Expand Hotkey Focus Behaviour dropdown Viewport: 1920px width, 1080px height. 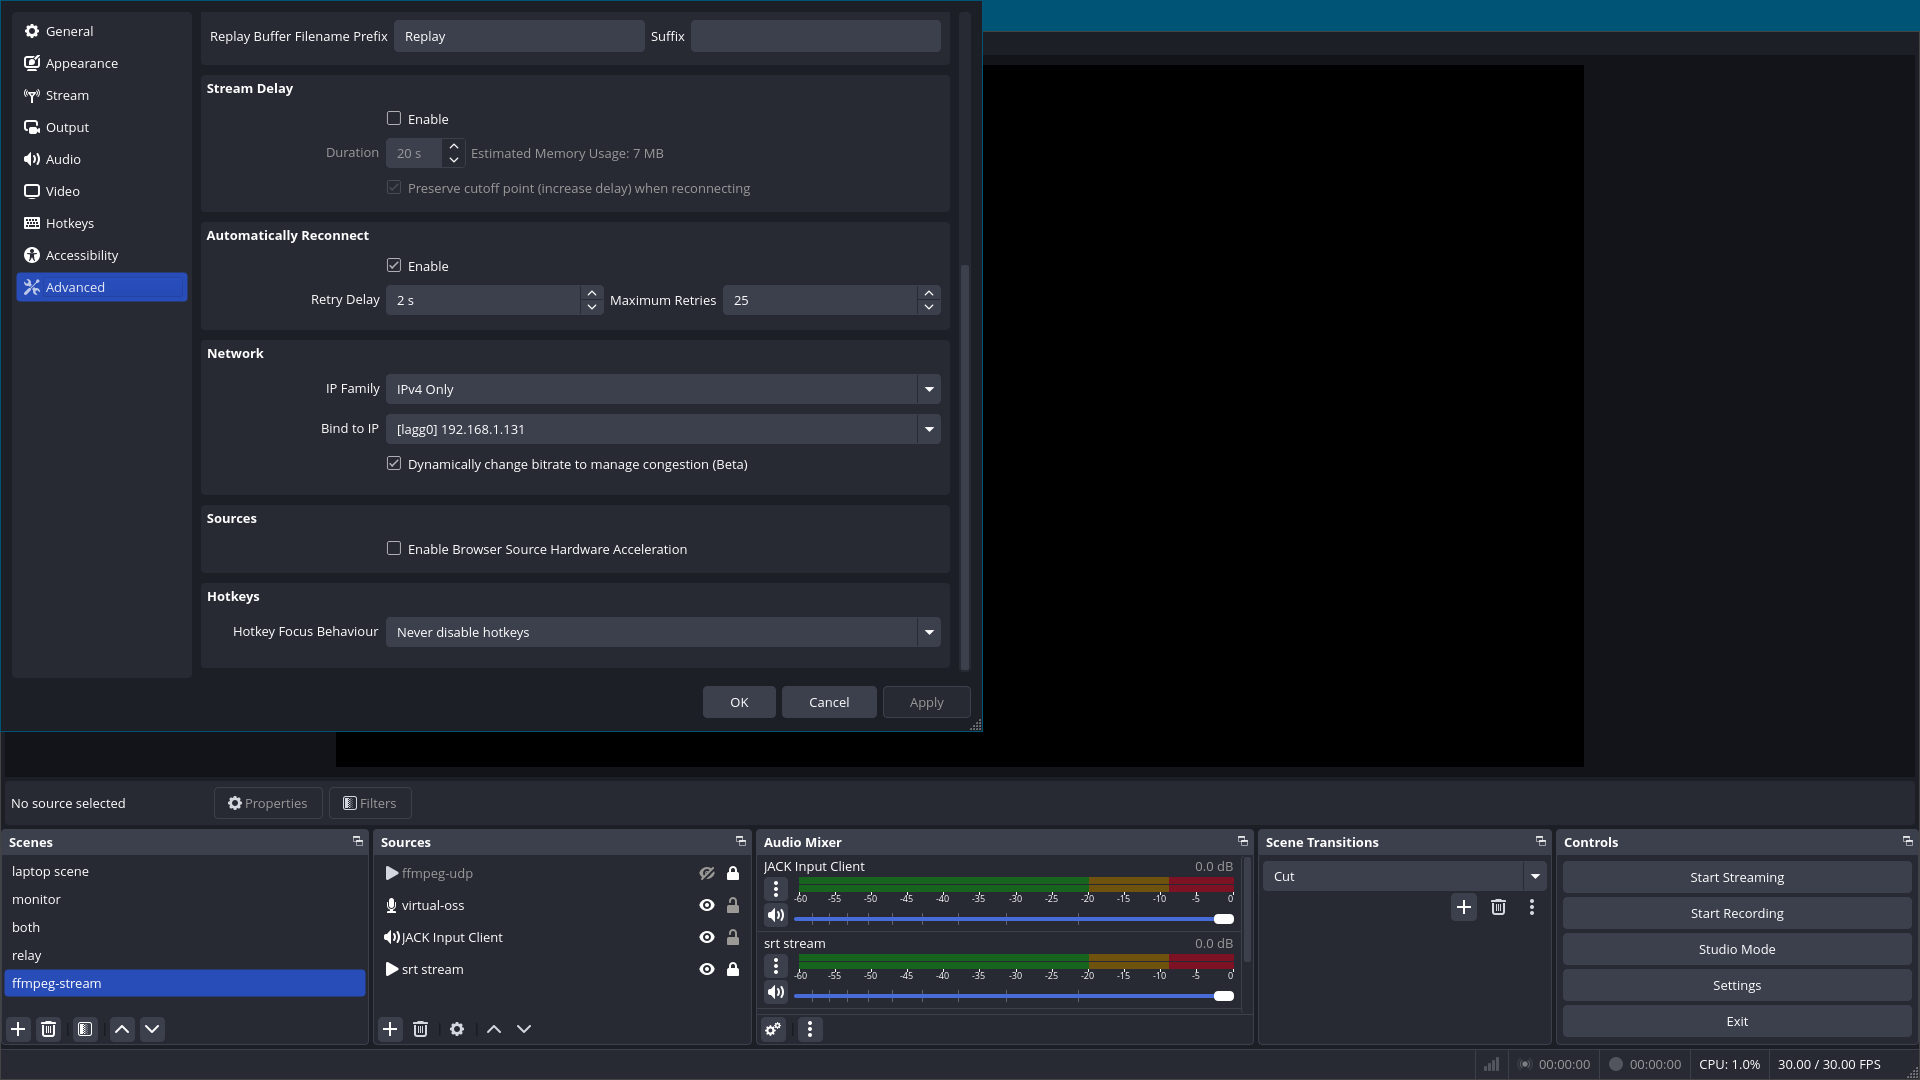[662, 632]
